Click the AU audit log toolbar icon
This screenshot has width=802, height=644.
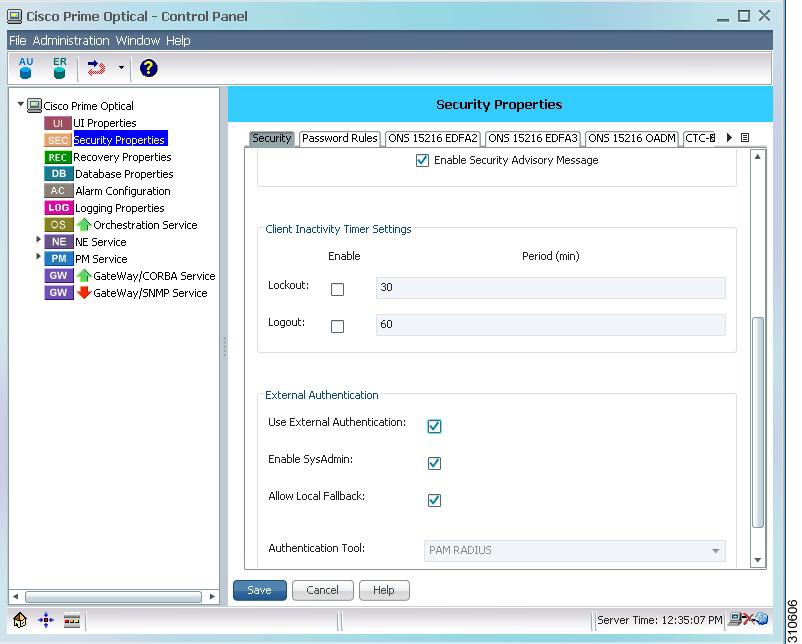[x=26, y=68]
